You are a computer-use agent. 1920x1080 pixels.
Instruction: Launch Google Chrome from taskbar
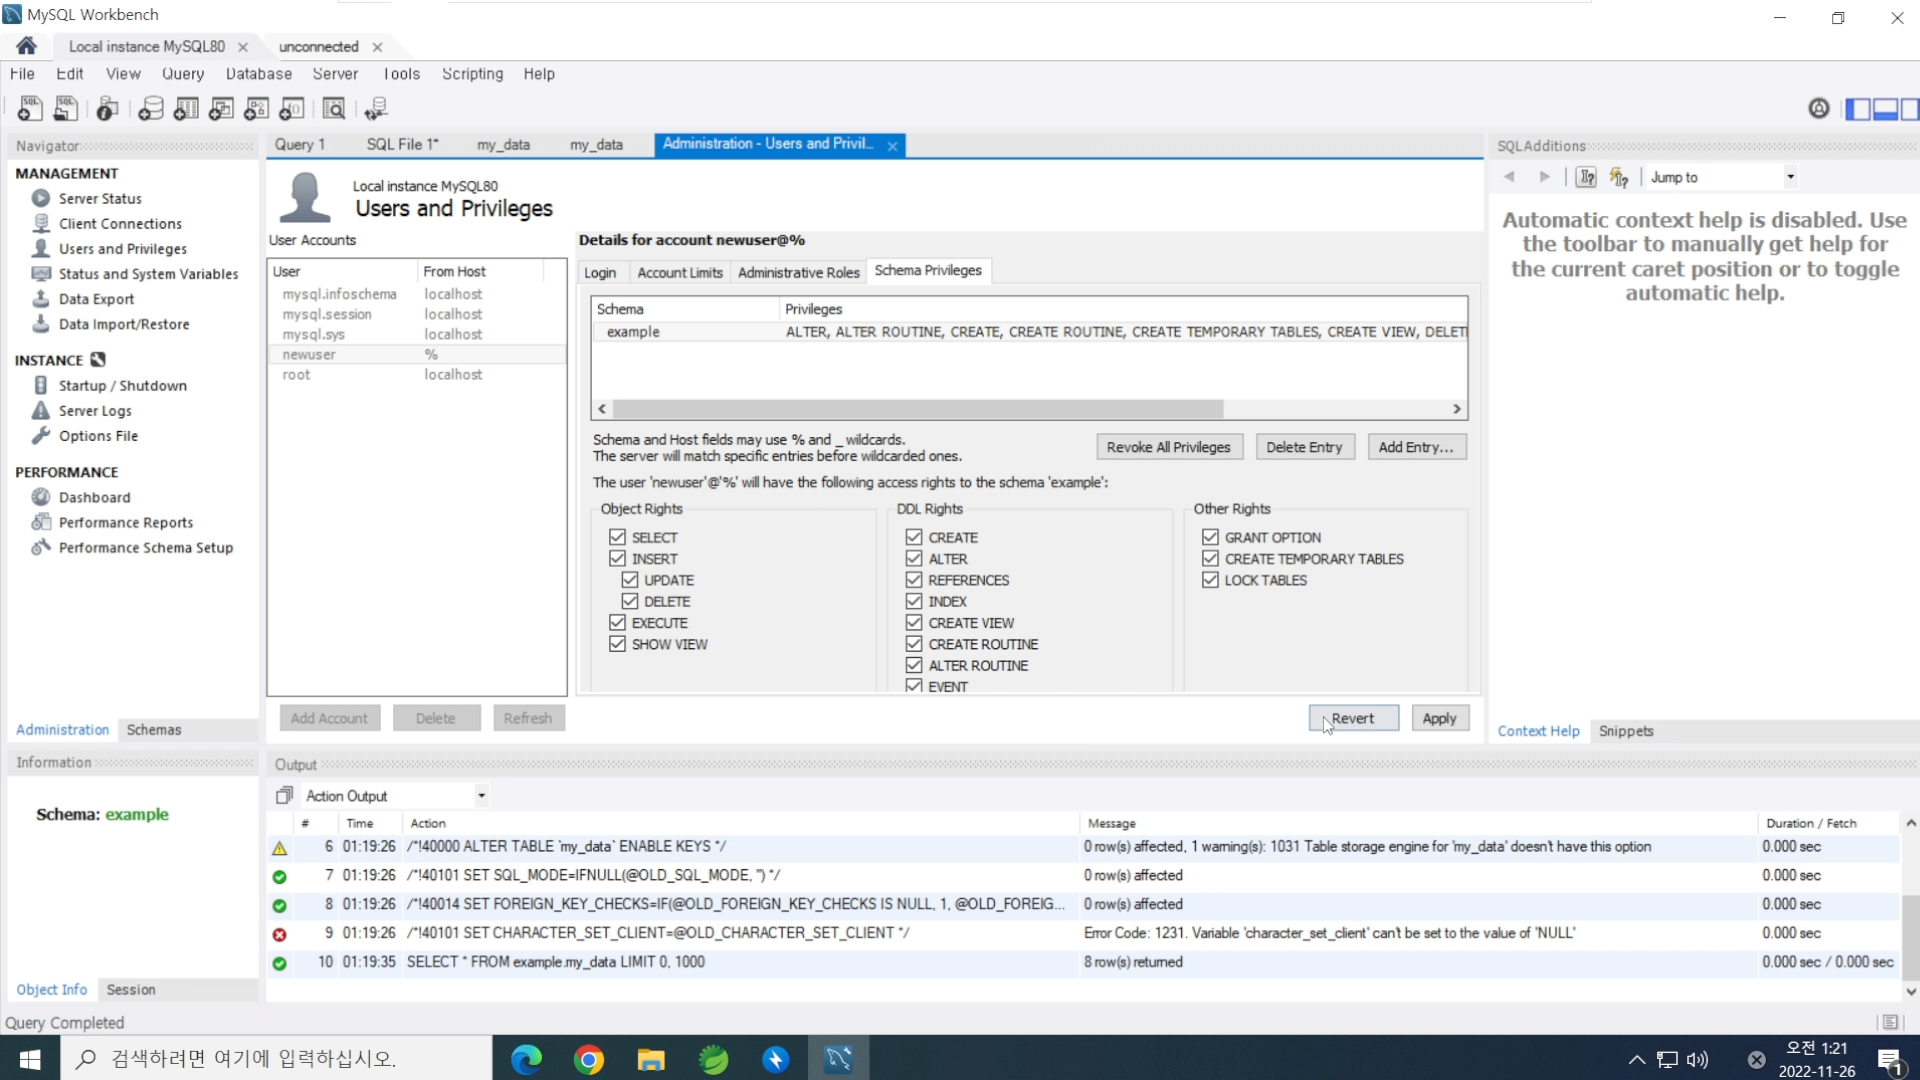[x=589, y=1059]
